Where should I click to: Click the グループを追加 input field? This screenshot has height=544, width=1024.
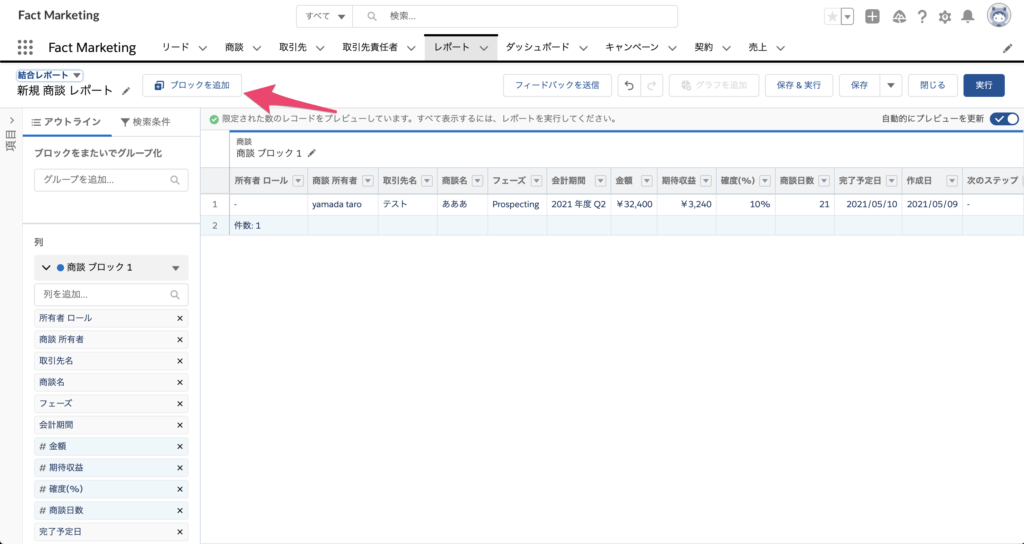coord(111,180)
